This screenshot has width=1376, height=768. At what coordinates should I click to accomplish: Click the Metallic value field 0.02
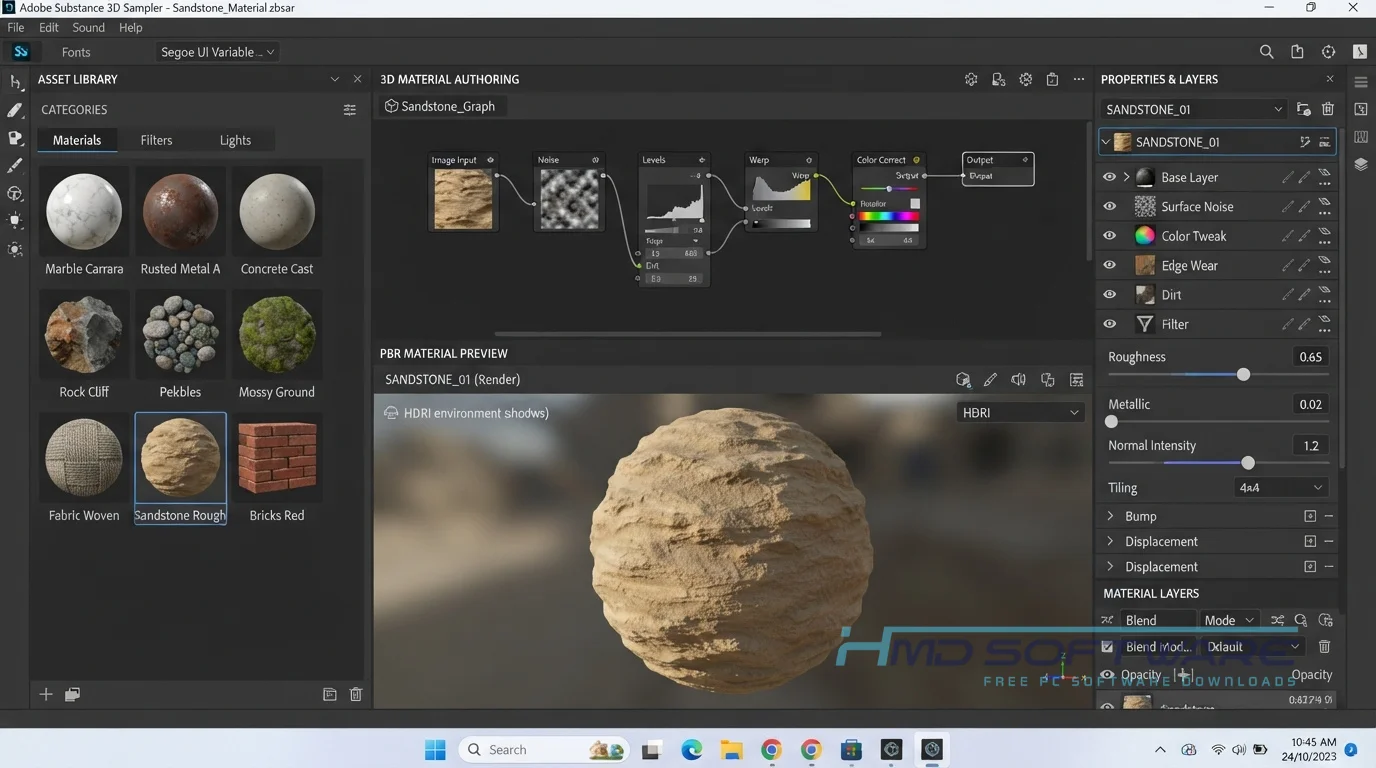pos(1310,404)
